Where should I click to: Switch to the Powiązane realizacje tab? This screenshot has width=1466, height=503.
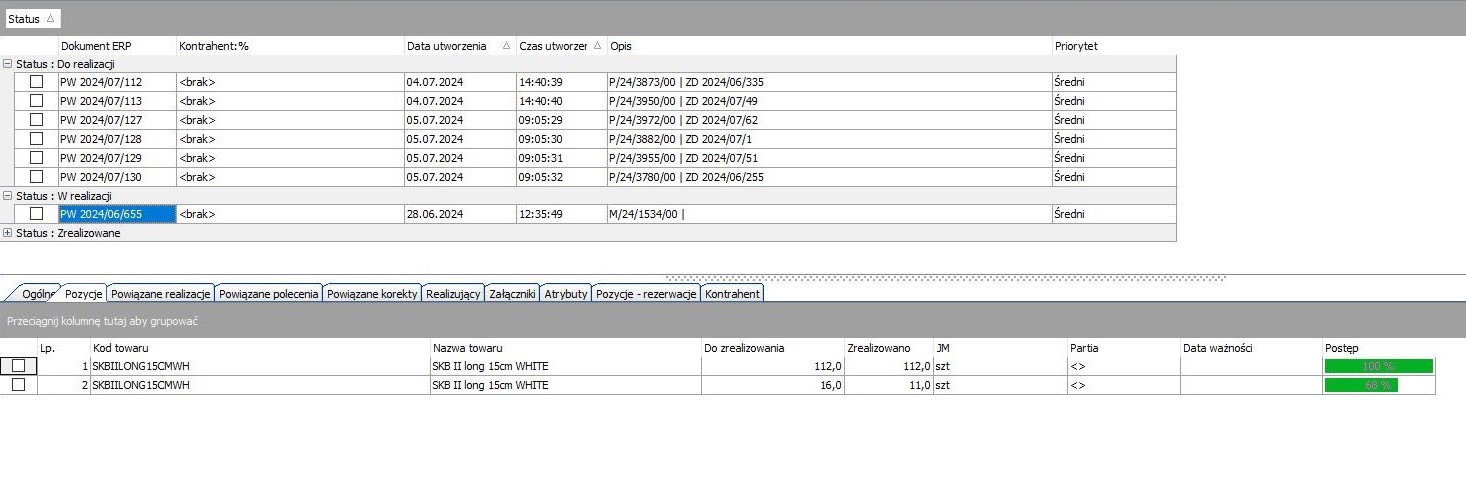tap(161, 294)
